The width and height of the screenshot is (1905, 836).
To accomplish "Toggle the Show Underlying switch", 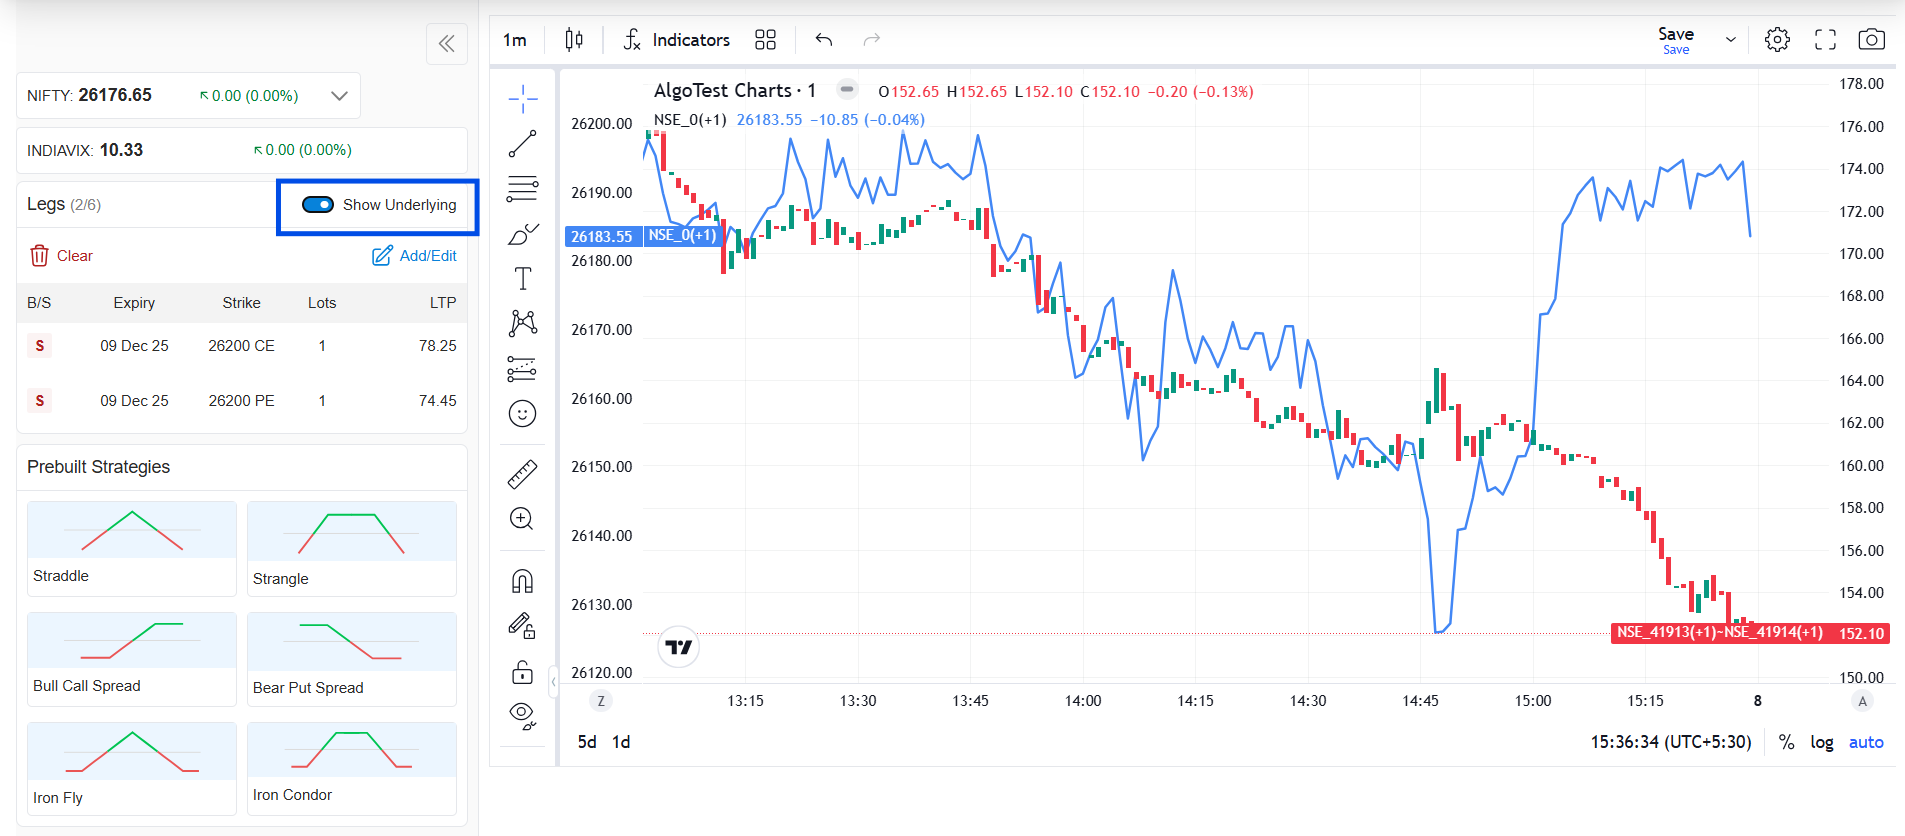I will click(318, 205).
